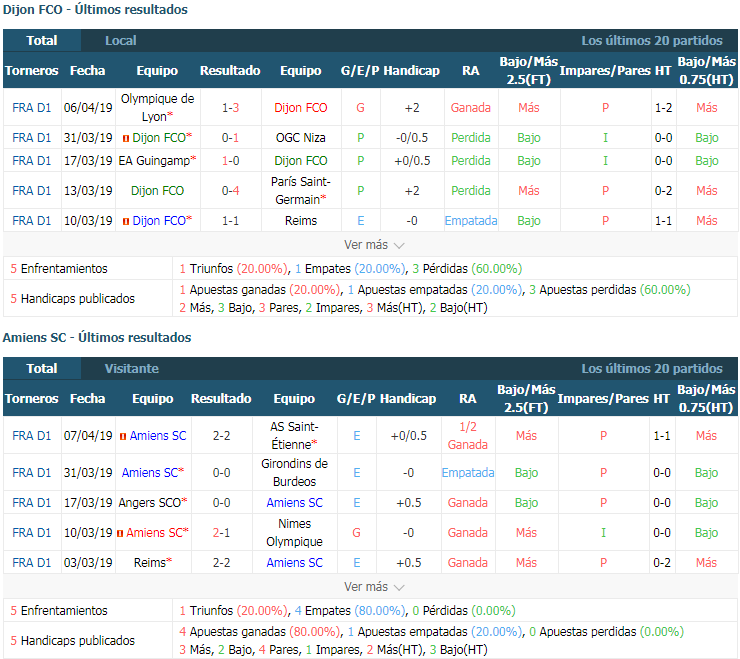Click EA Guingamp team name

pos(154,161)
